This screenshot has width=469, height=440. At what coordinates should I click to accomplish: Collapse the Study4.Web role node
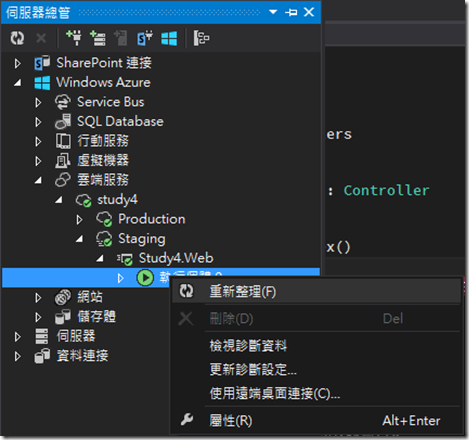click(x=100, y=258)
